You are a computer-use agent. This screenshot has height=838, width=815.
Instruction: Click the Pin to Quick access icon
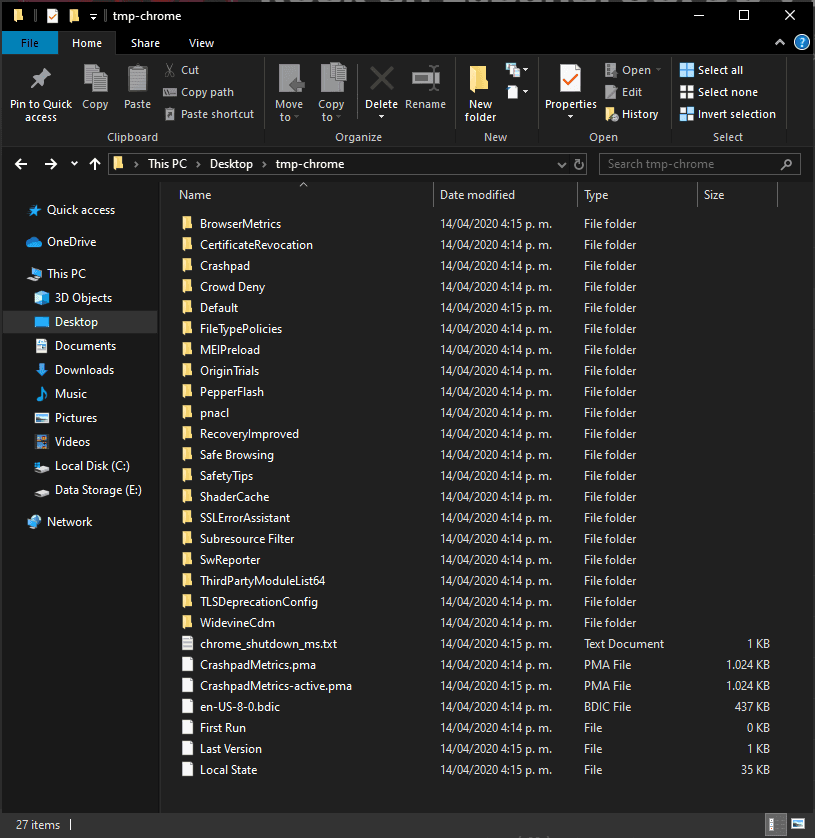pos(41,80)
